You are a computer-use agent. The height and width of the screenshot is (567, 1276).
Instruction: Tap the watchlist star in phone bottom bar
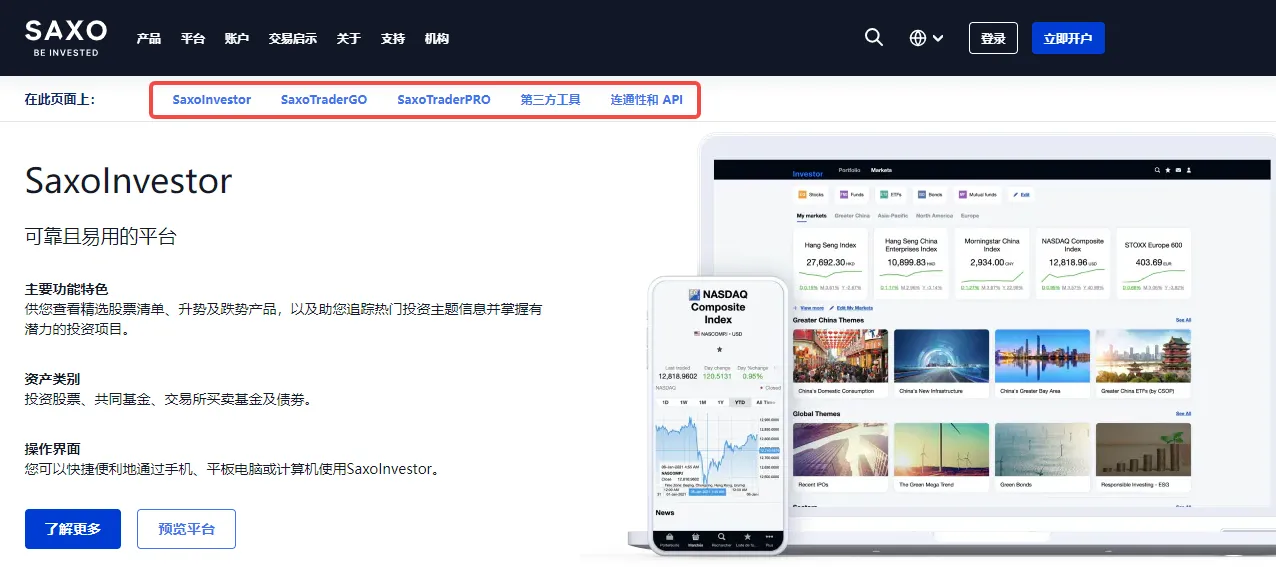tap(746, 538)
